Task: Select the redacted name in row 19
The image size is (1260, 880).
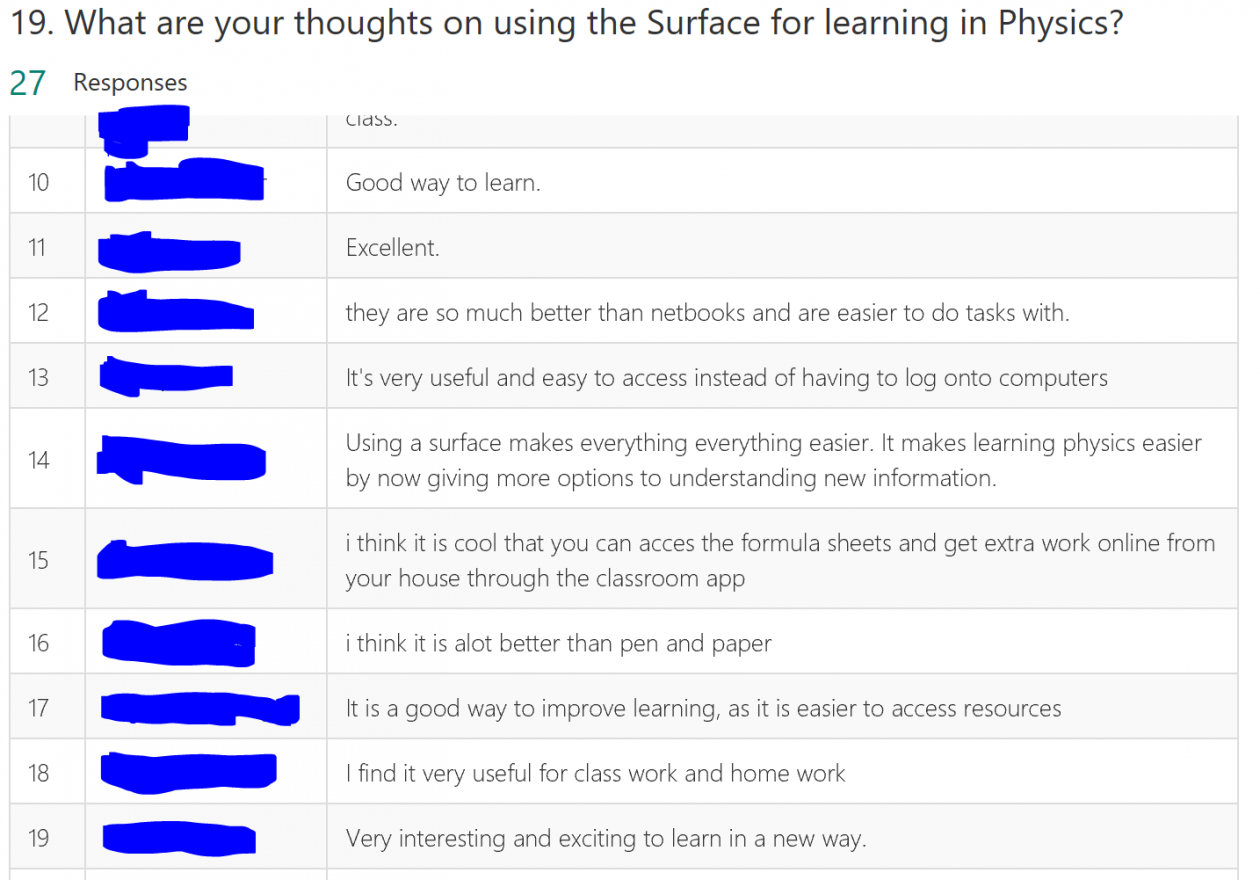Action: pos(179,838)
